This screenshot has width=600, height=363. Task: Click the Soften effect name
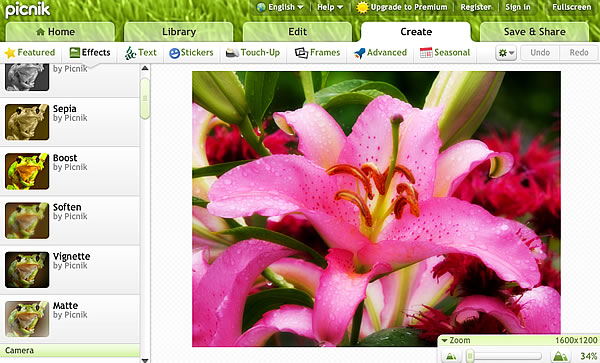67,207
